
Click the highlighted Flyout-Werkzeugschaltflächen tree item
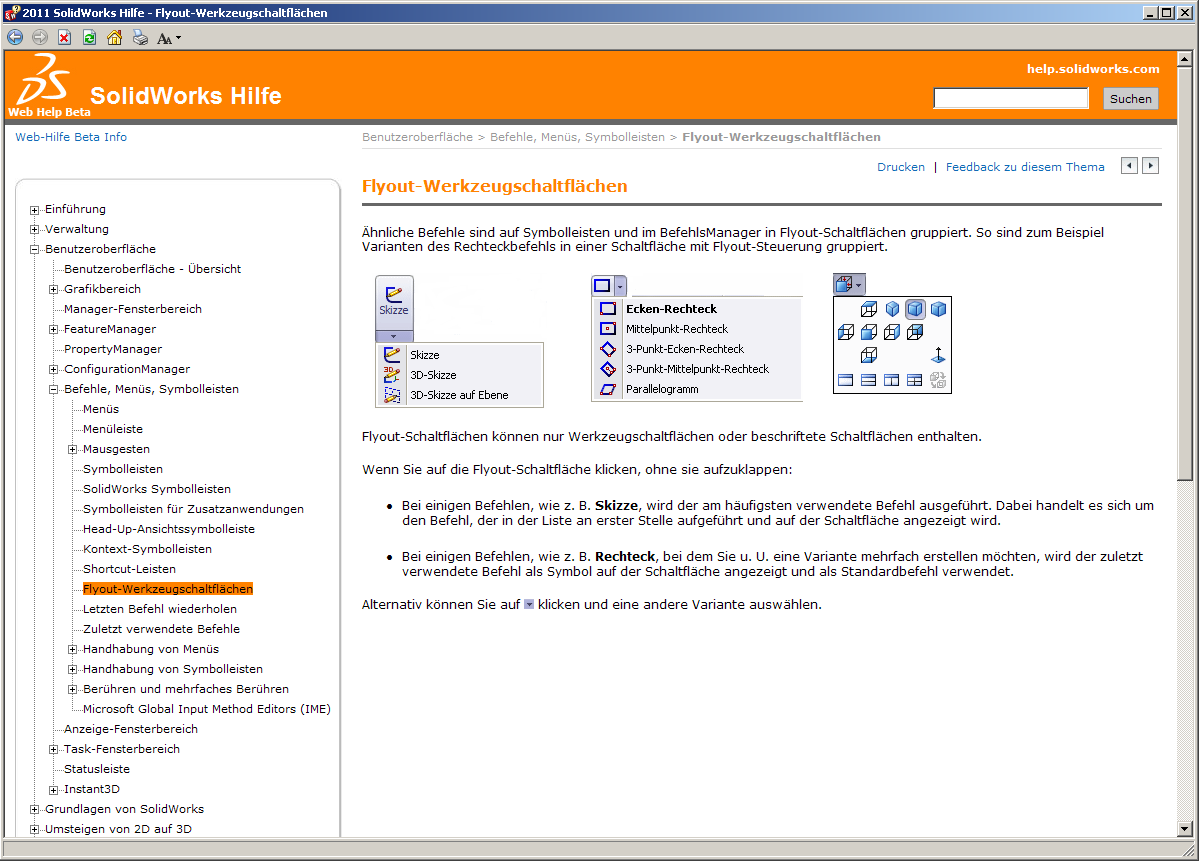167,589
